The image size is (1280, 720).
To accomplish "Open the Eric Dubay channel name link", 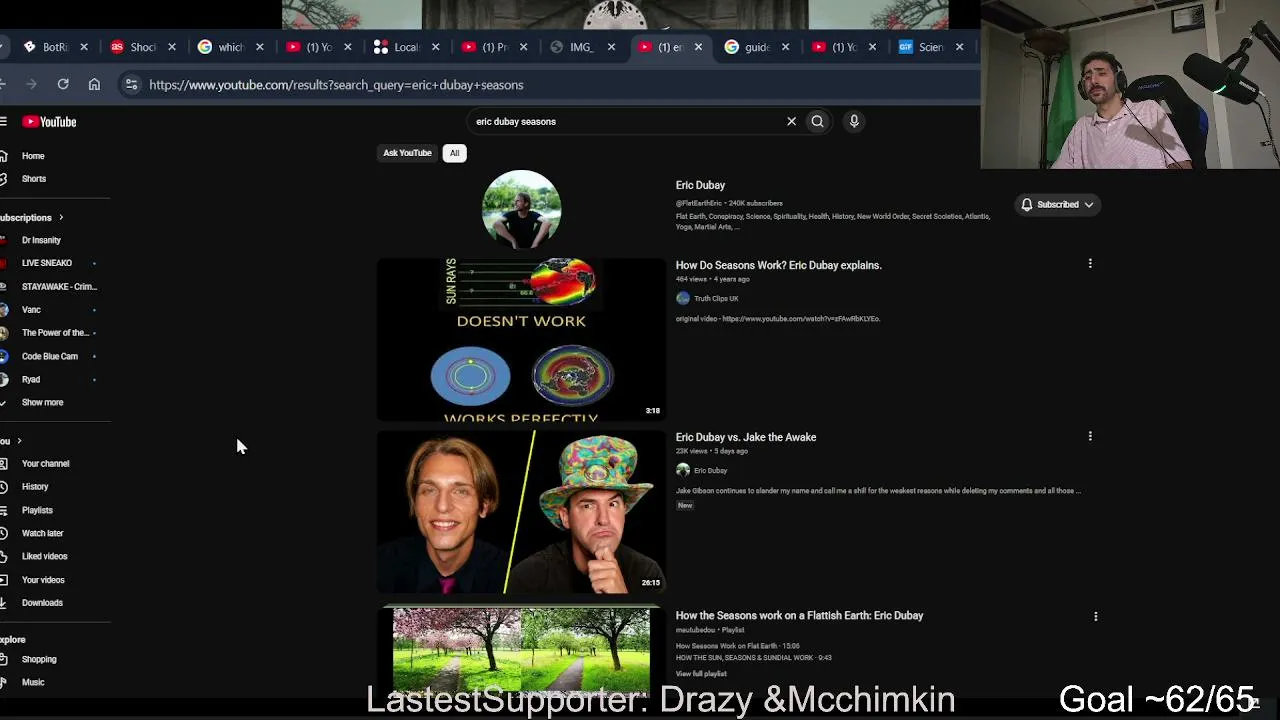I will 700,185.
